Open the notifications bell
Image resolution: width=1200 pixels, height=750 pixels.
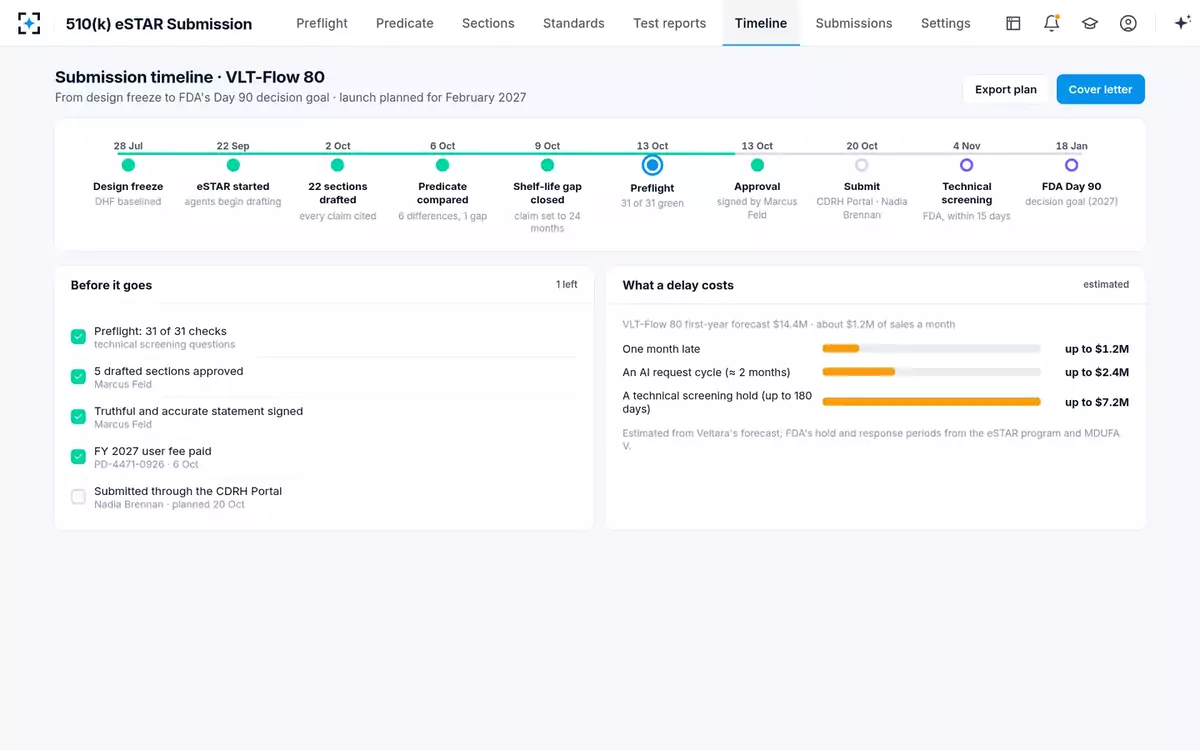click(x=1051, y=23)
